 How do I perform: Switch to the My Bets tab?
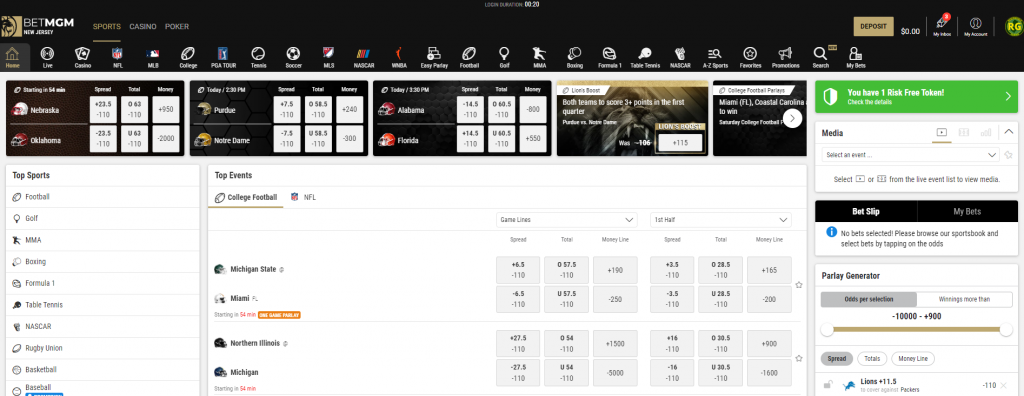click(967, 212)
